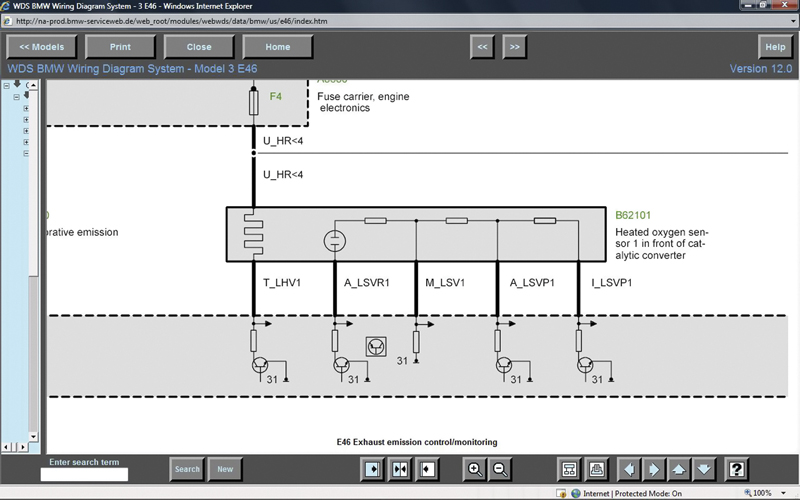This screenshot has width=800, height=500.
Task: Zoom out with the magnifier minus icon
Action: click(501, 469)
